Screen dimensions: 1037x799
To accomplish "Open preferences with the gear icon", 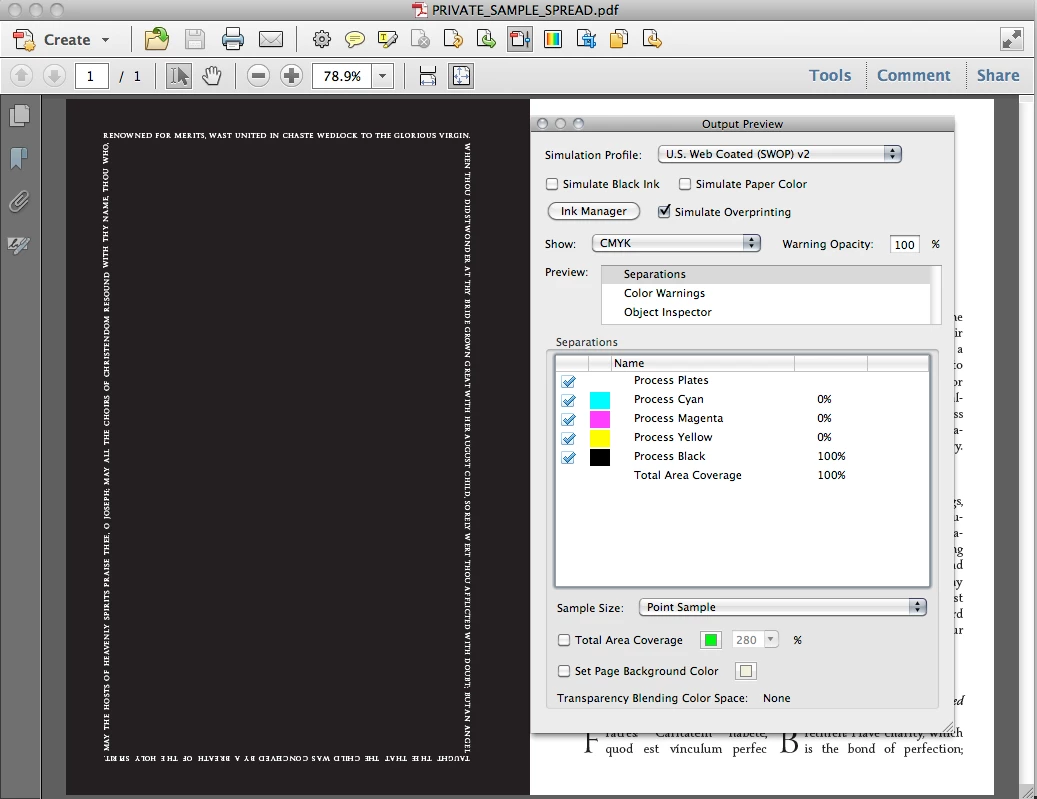I will pyautogui.click(x=321, y=40).
